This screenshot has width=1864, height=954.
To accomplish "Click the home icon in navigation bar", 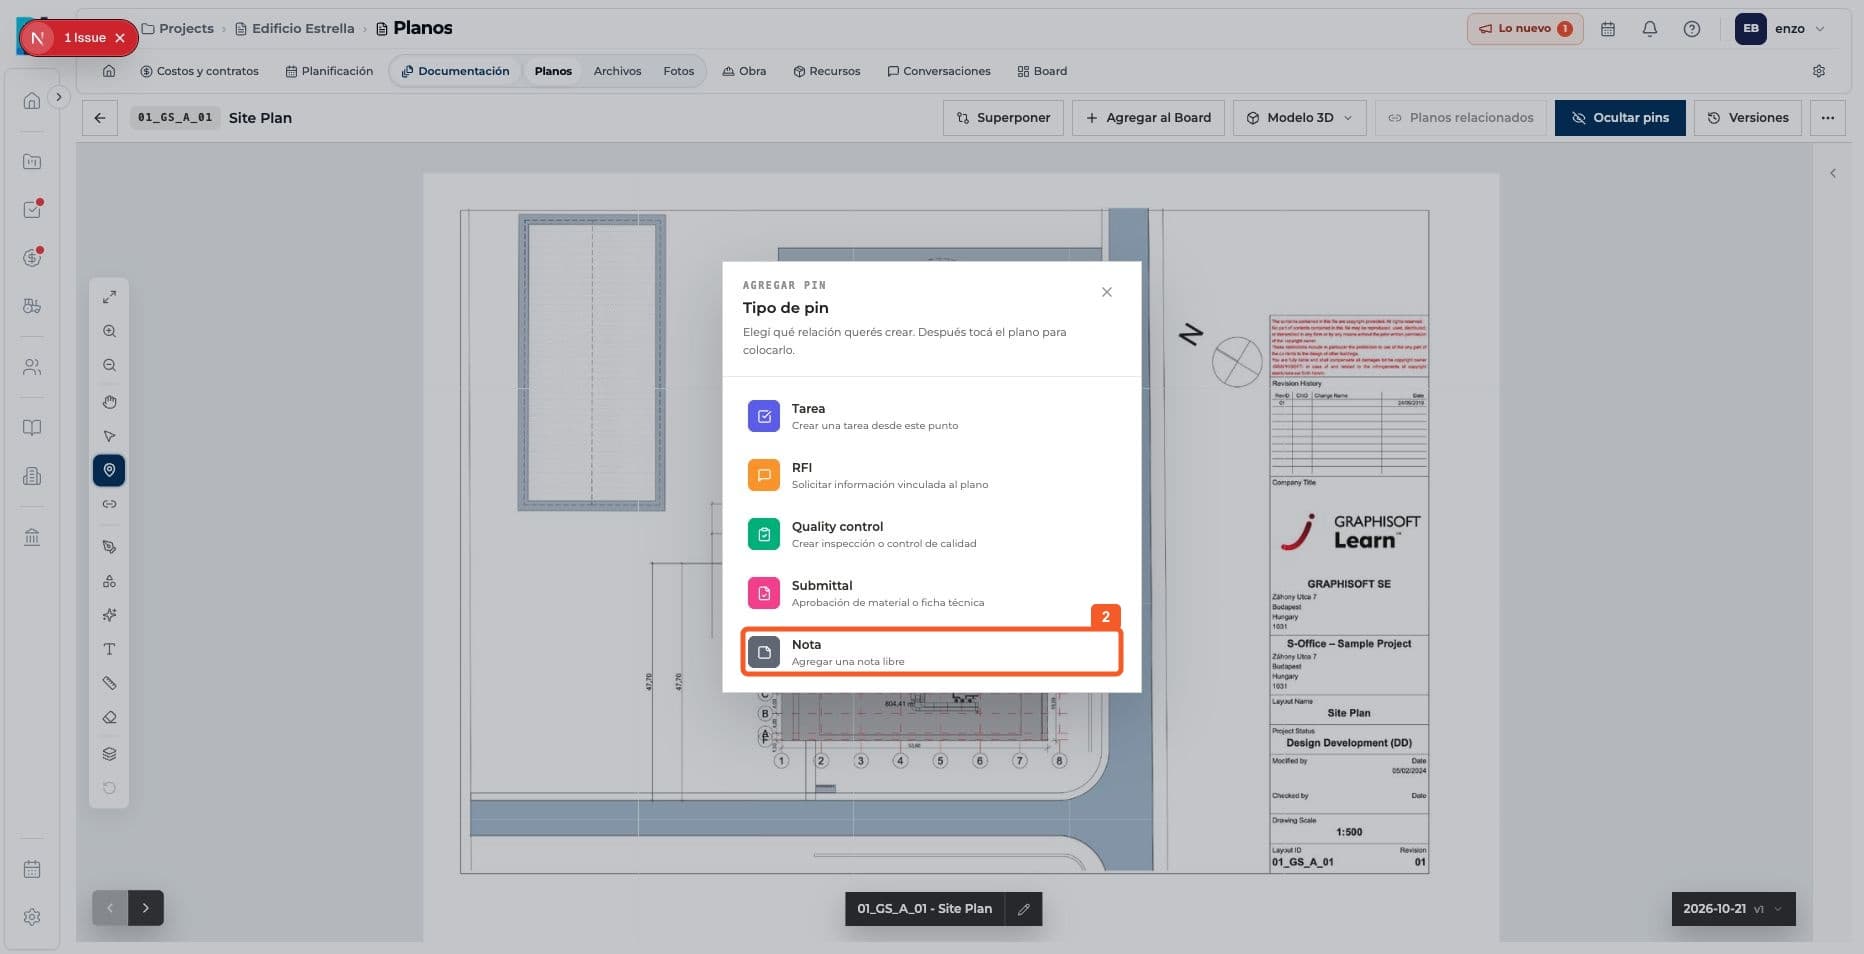I will coord(109,71).
